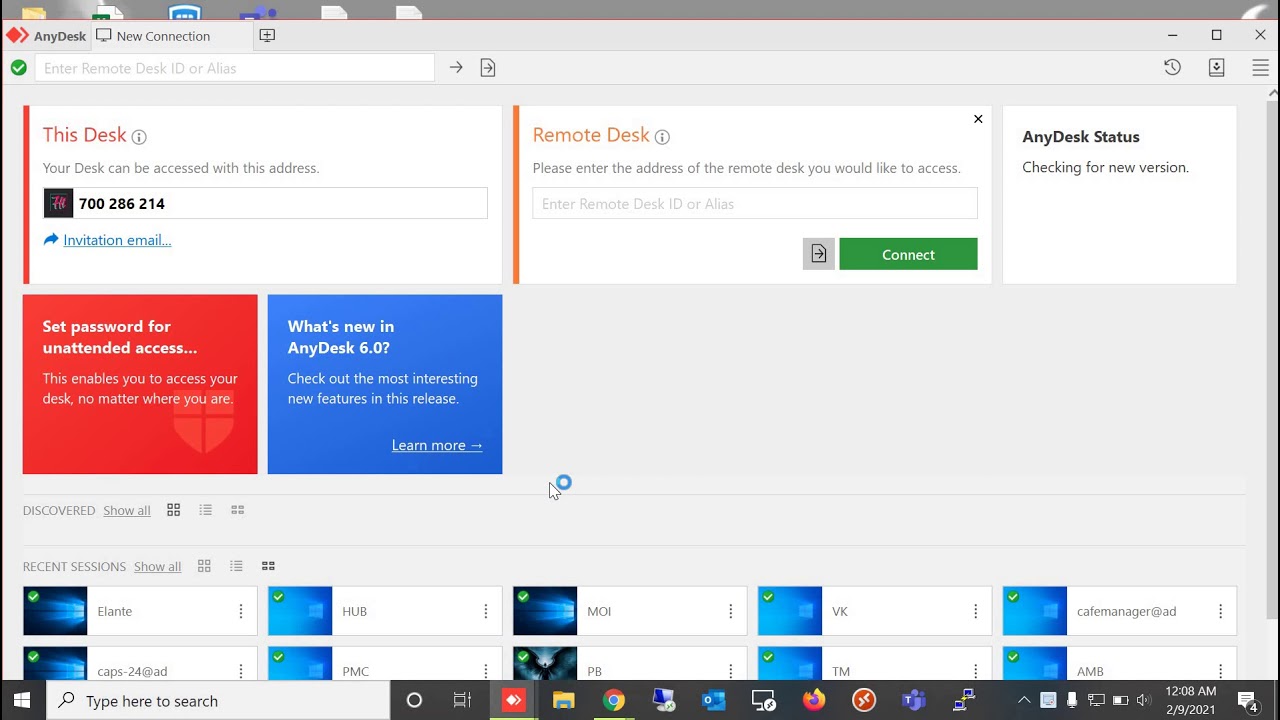Open Microsoft Teams from taskbar
This screenshot has width=1280, height=720.
(914, 700)
